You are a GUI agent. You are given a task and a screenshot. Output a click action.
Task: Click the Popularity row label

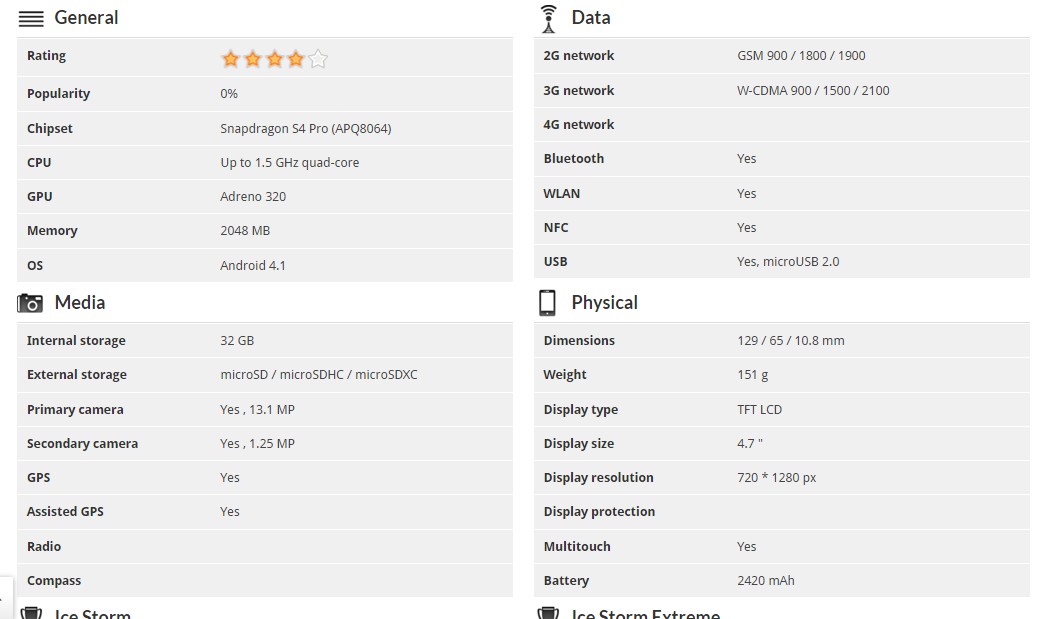point(58,94)
